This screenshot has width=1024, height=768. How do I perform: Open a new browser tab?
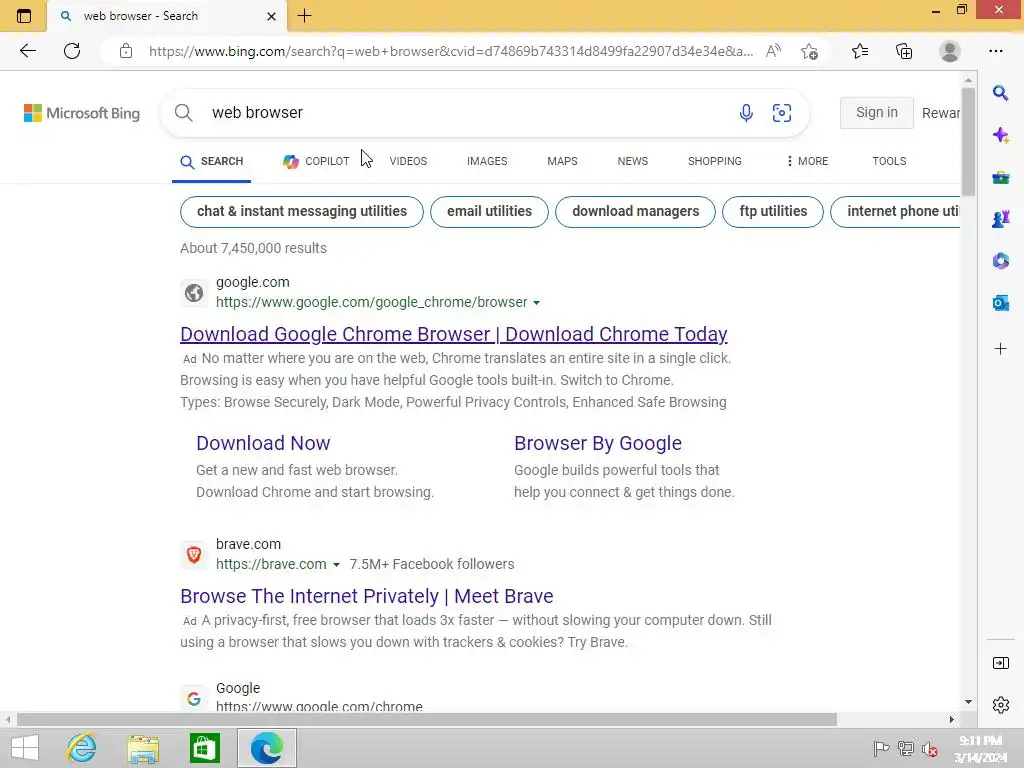point(304,16)
